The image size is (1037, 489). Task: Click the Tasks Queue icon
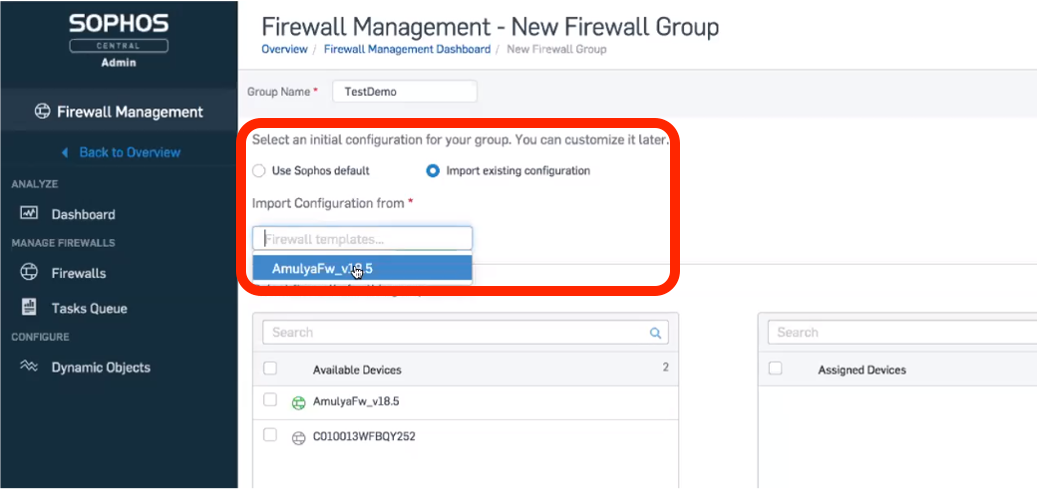point(29,308)
